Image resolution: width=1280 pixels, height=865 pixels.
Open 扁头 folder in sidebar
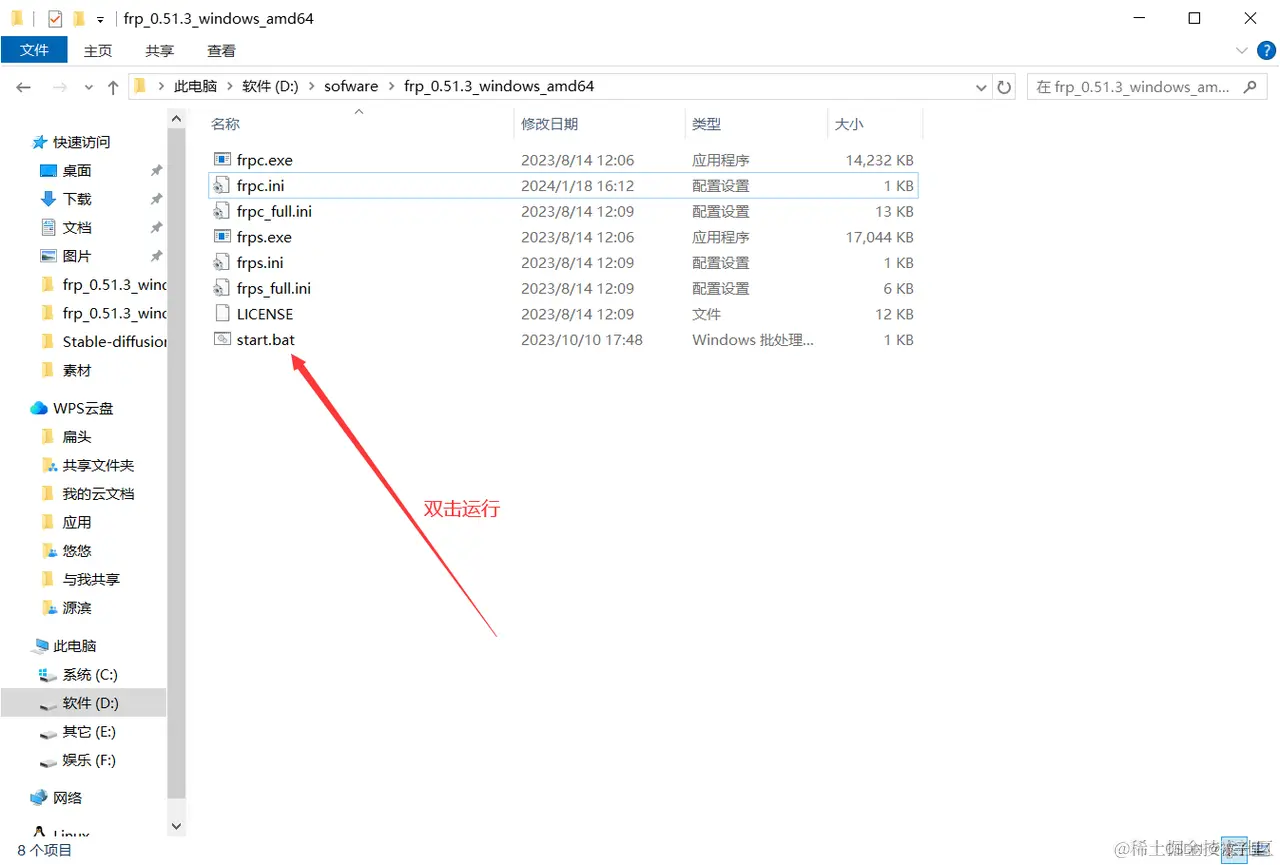[x=66, y=437]
